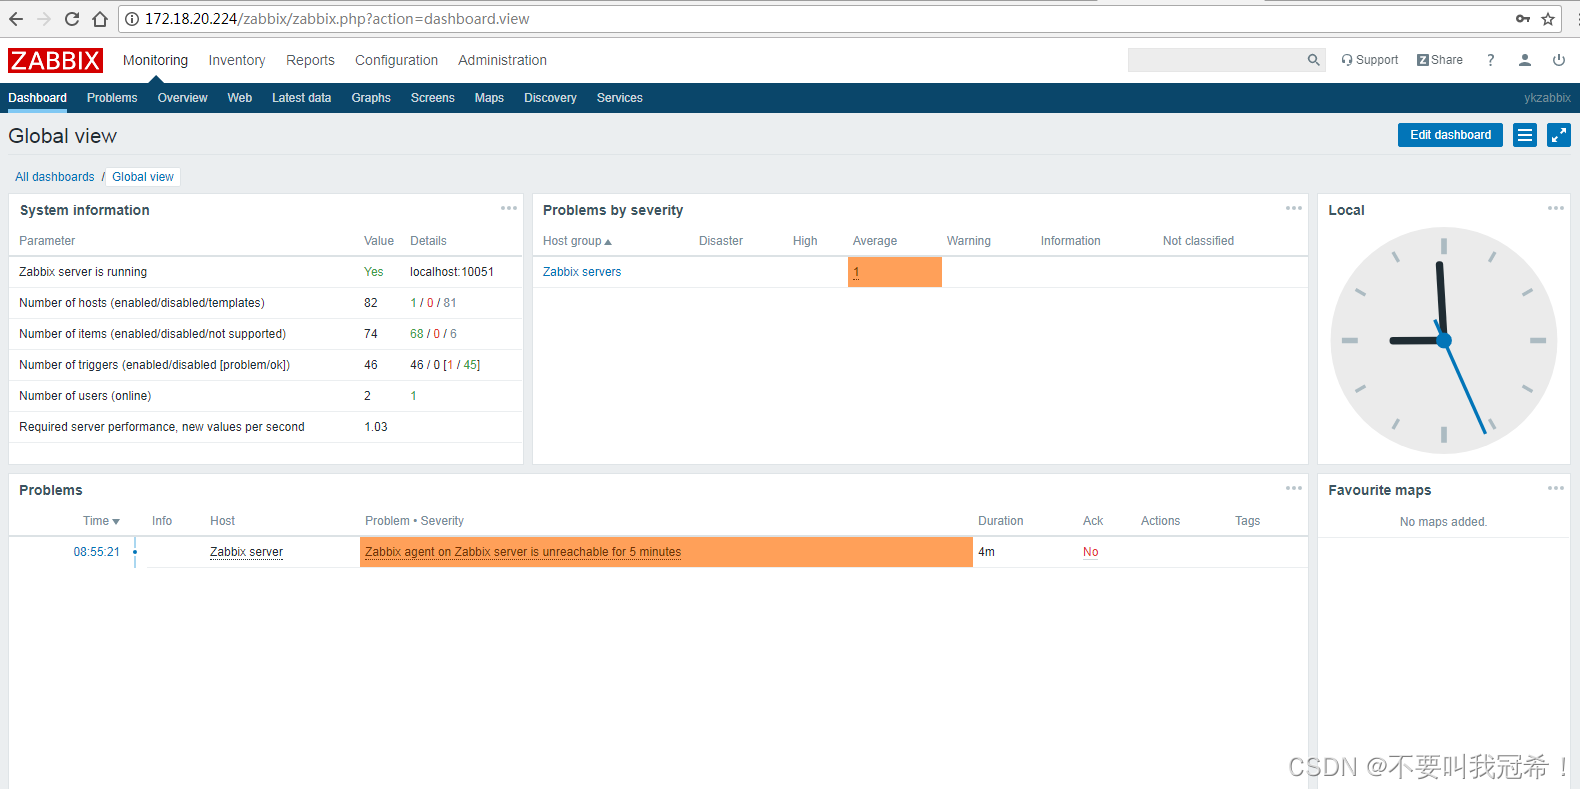The image size is (1580, 789).
Task: Click Edit dashboard button
Action: click(x=1450, y=135)
